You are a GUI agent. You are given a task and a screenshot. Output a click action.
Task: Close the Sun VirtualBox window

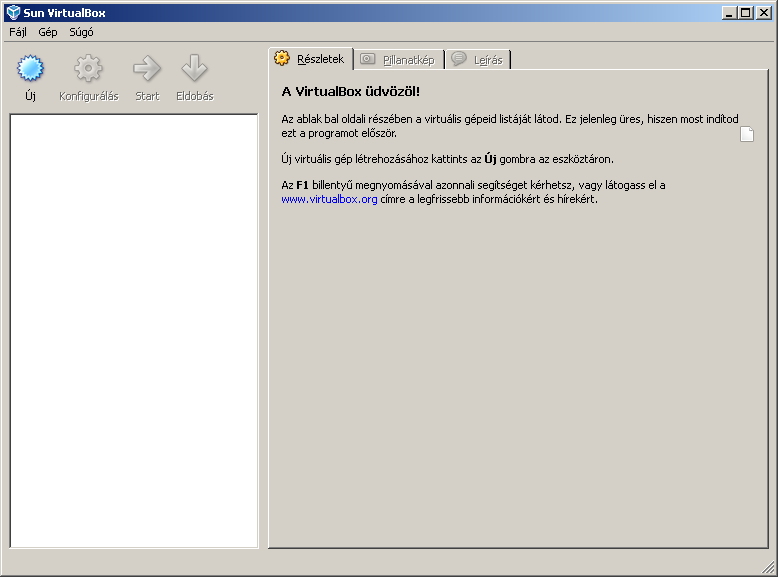click(764, 13)
